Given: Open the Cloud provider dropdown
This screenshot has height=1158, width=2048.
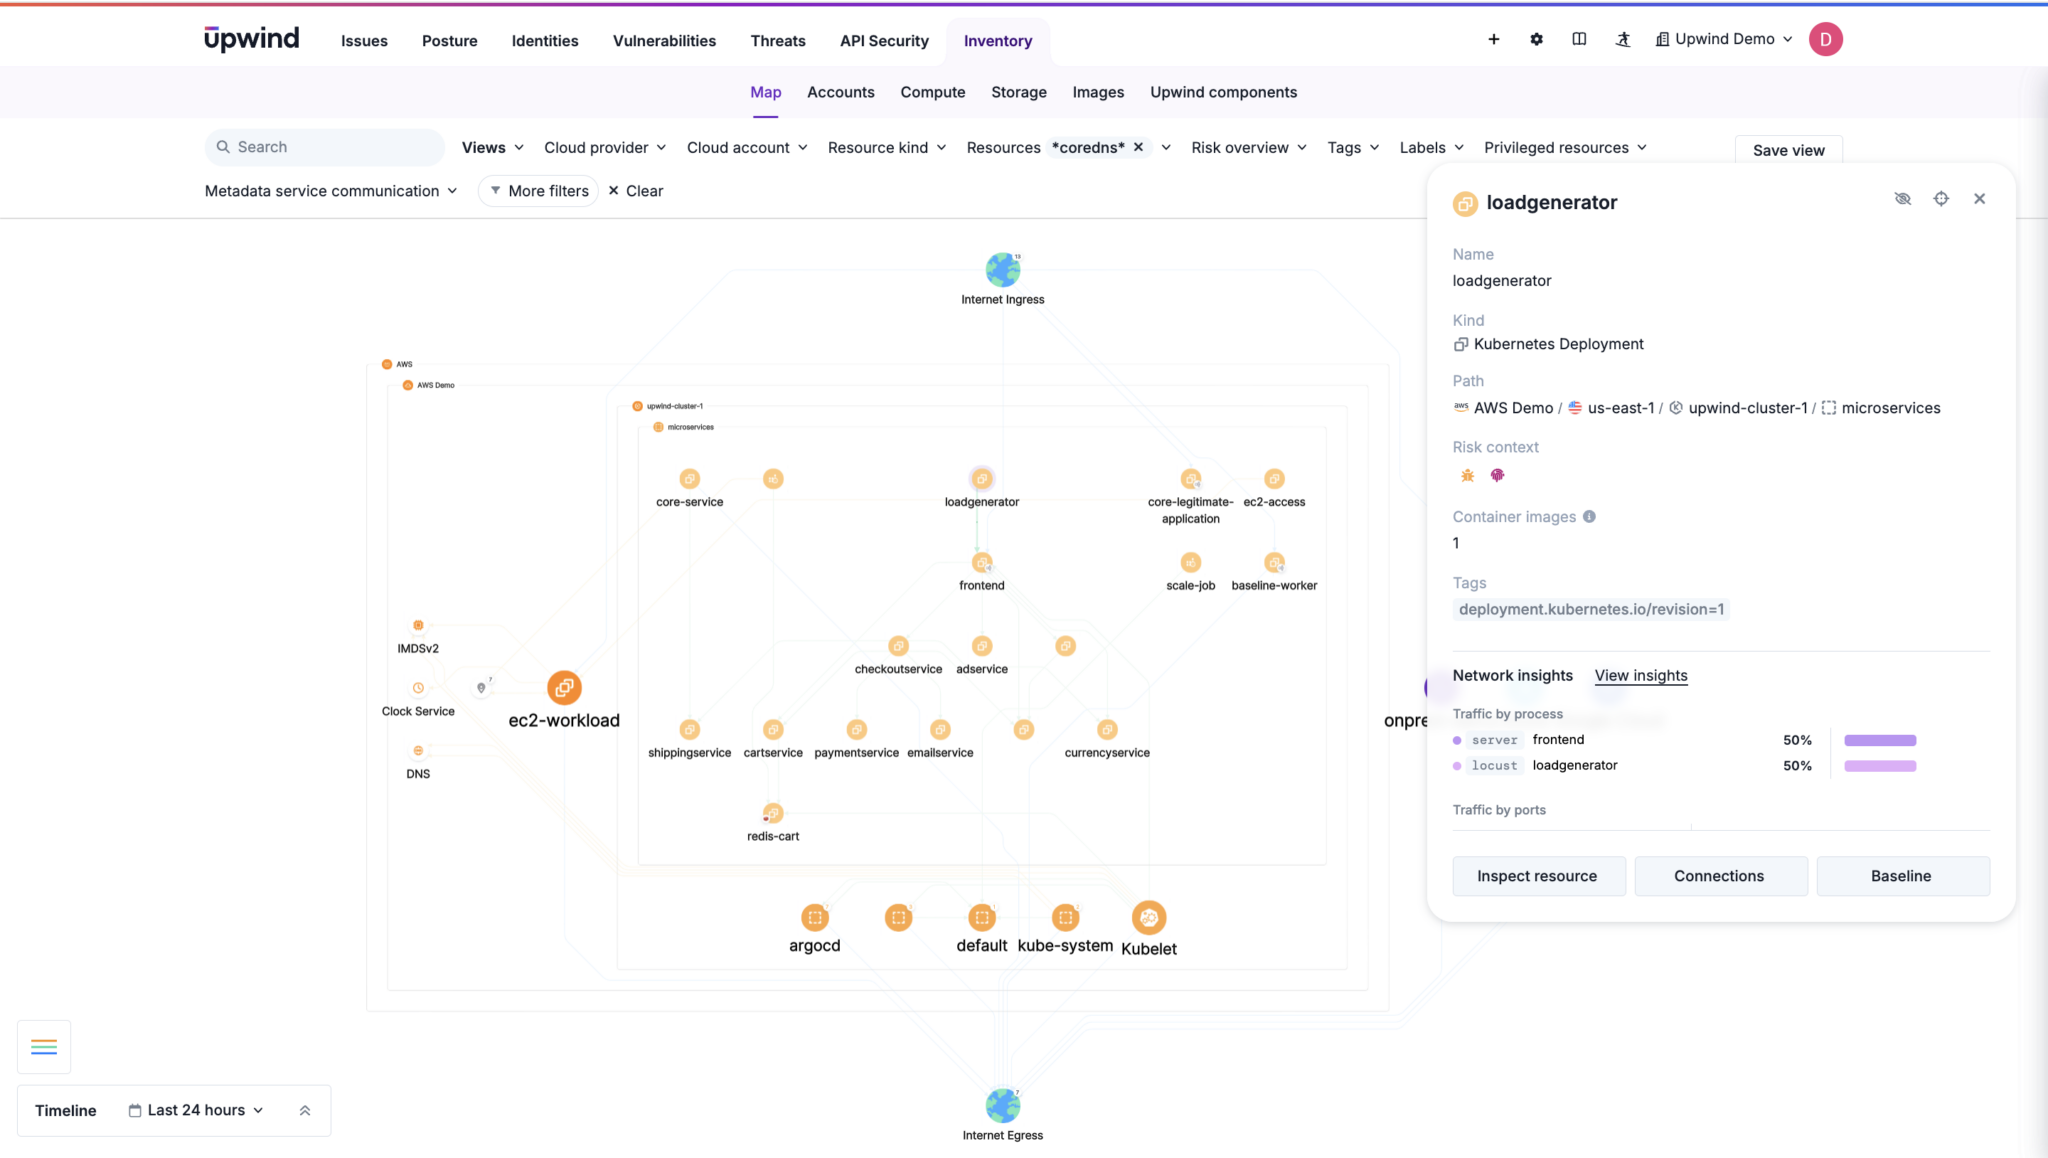Looking at the screenshot, I should tap(605, 148).
